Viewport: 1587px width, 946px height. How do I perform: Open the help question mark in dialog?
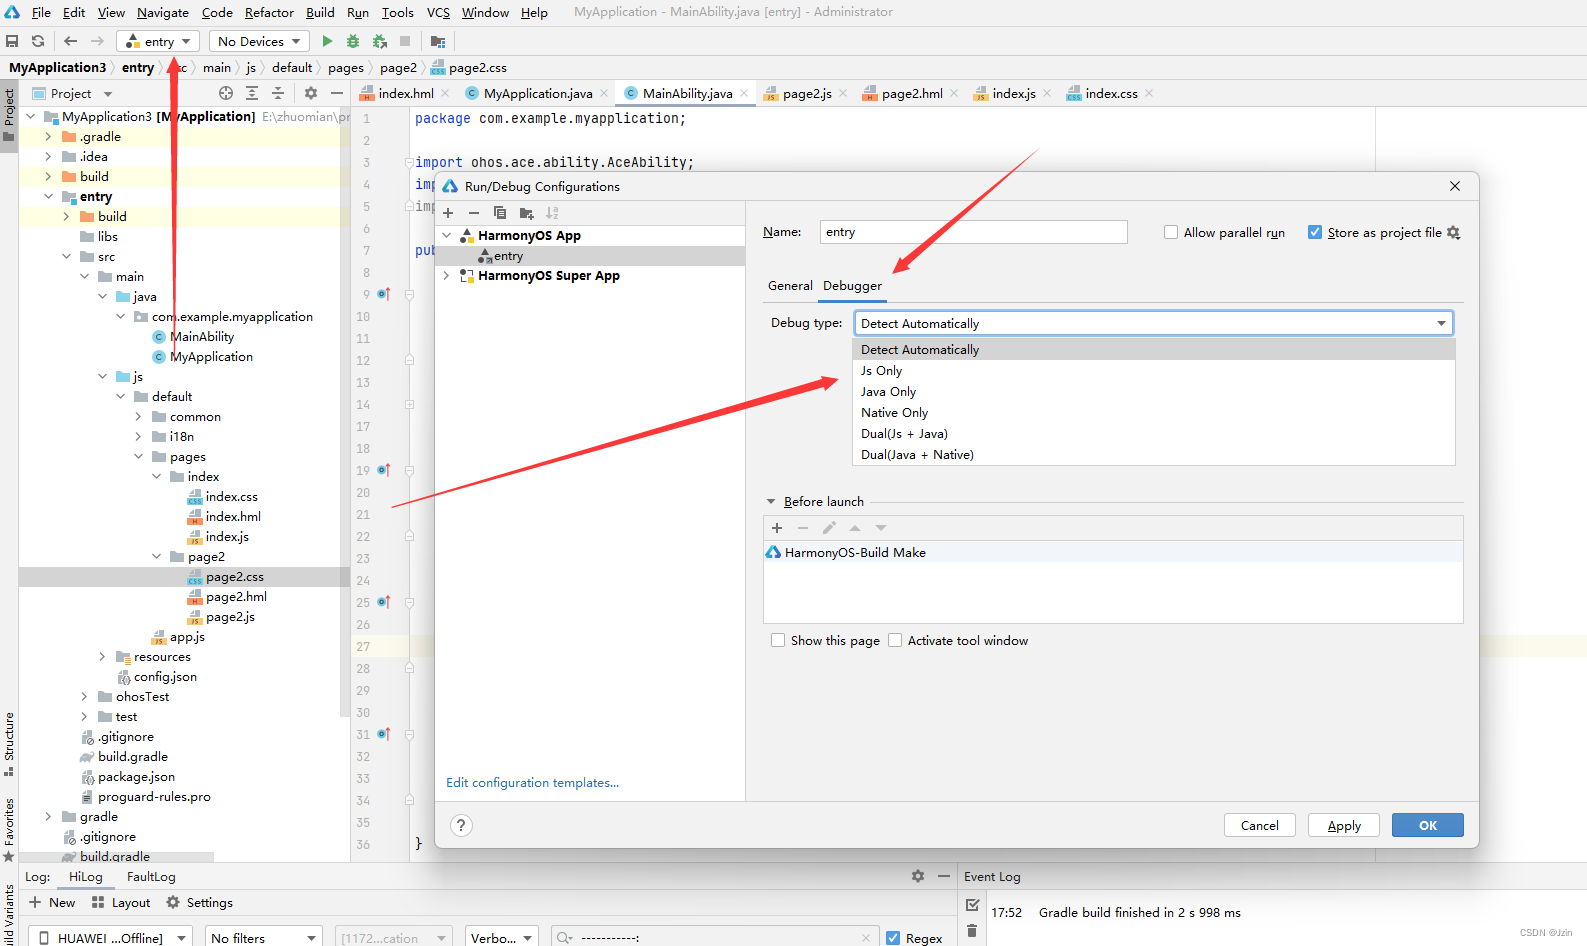(x=461, y=825)
